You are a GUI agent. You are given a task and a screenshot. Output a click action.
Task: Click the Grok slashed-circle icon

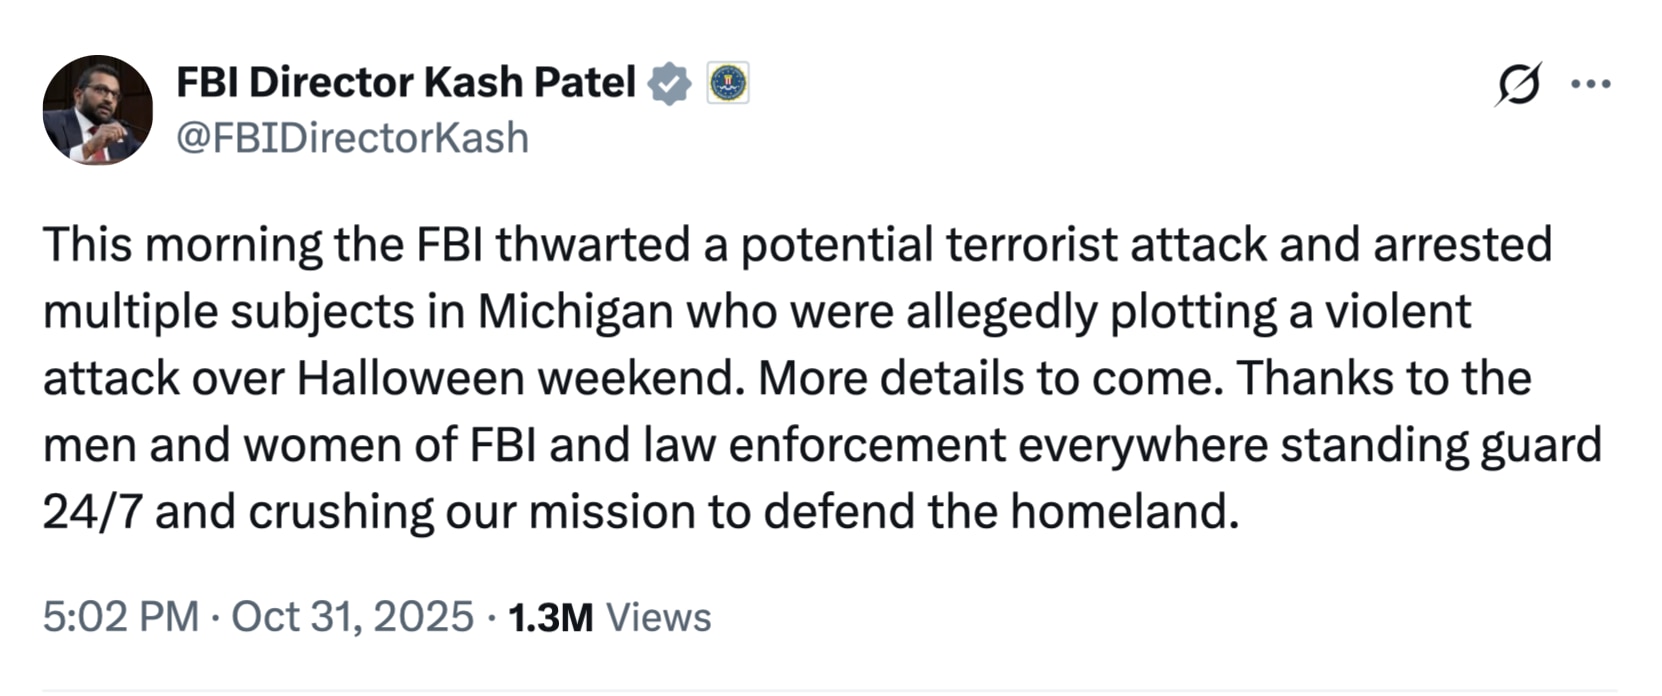1517,84
